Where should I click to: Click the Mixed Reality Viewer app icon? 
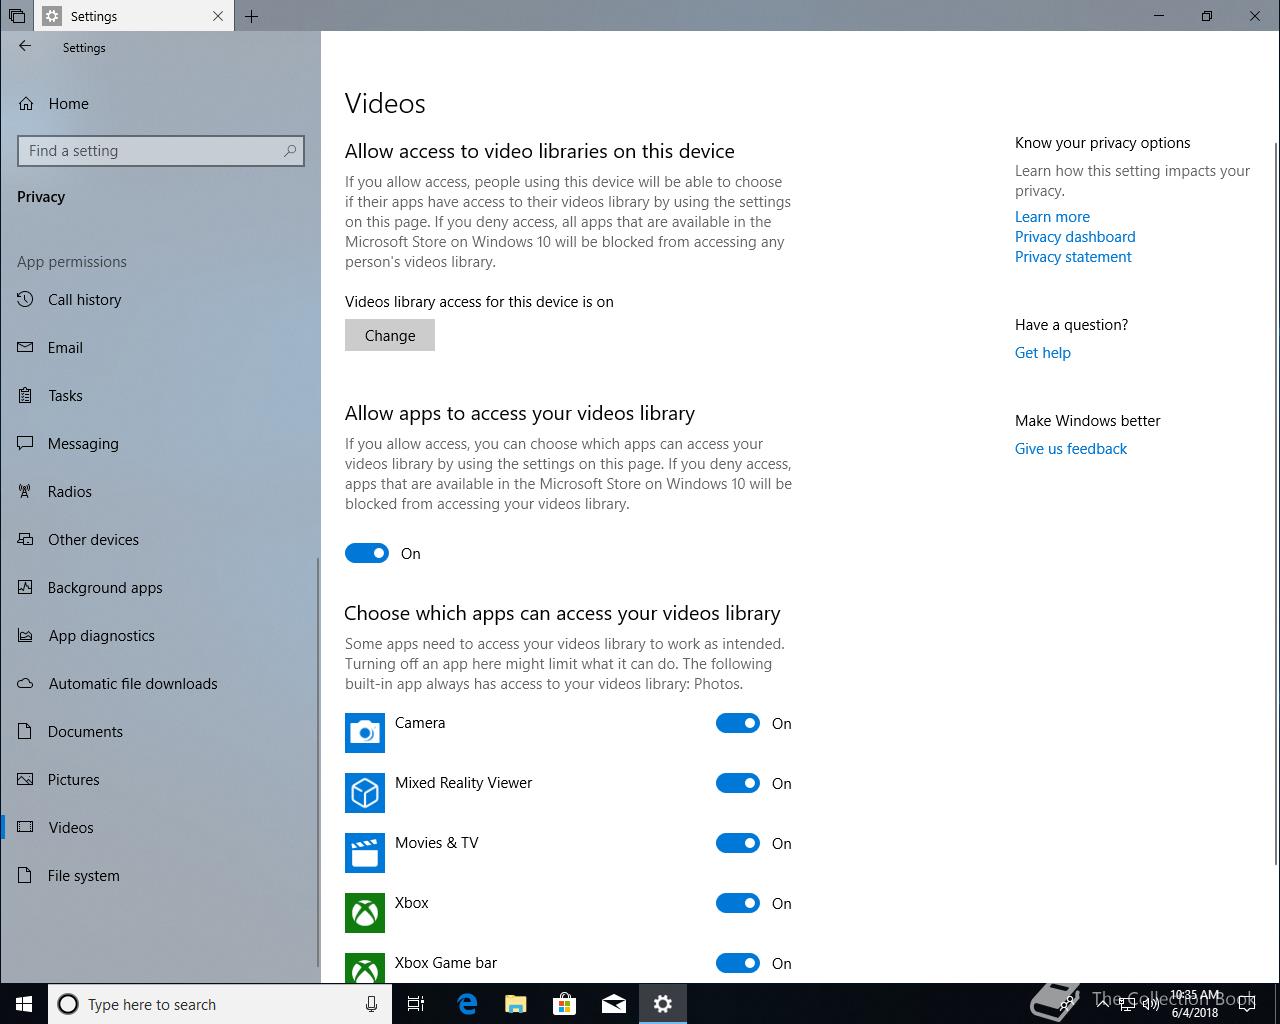click(365, 793)
